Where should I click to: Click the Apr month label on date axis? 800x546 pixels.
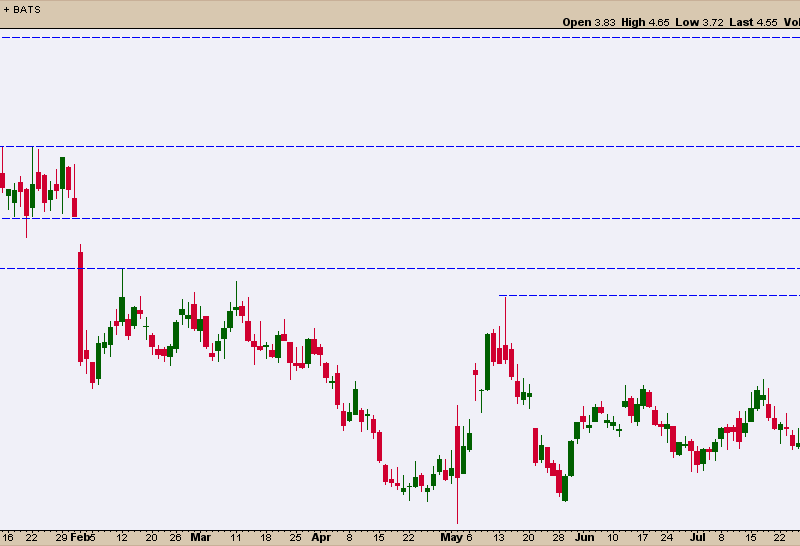click(321, 537)
